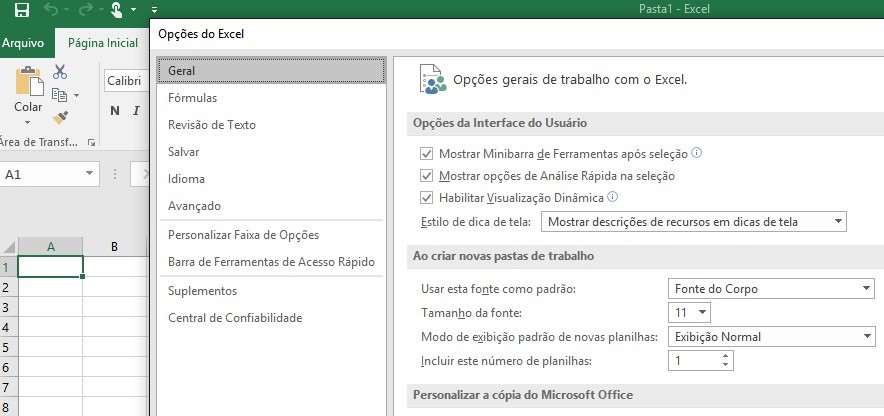Toggle Habilitar Visualização Dinâmica checkbox

click(x=427, y=198)
